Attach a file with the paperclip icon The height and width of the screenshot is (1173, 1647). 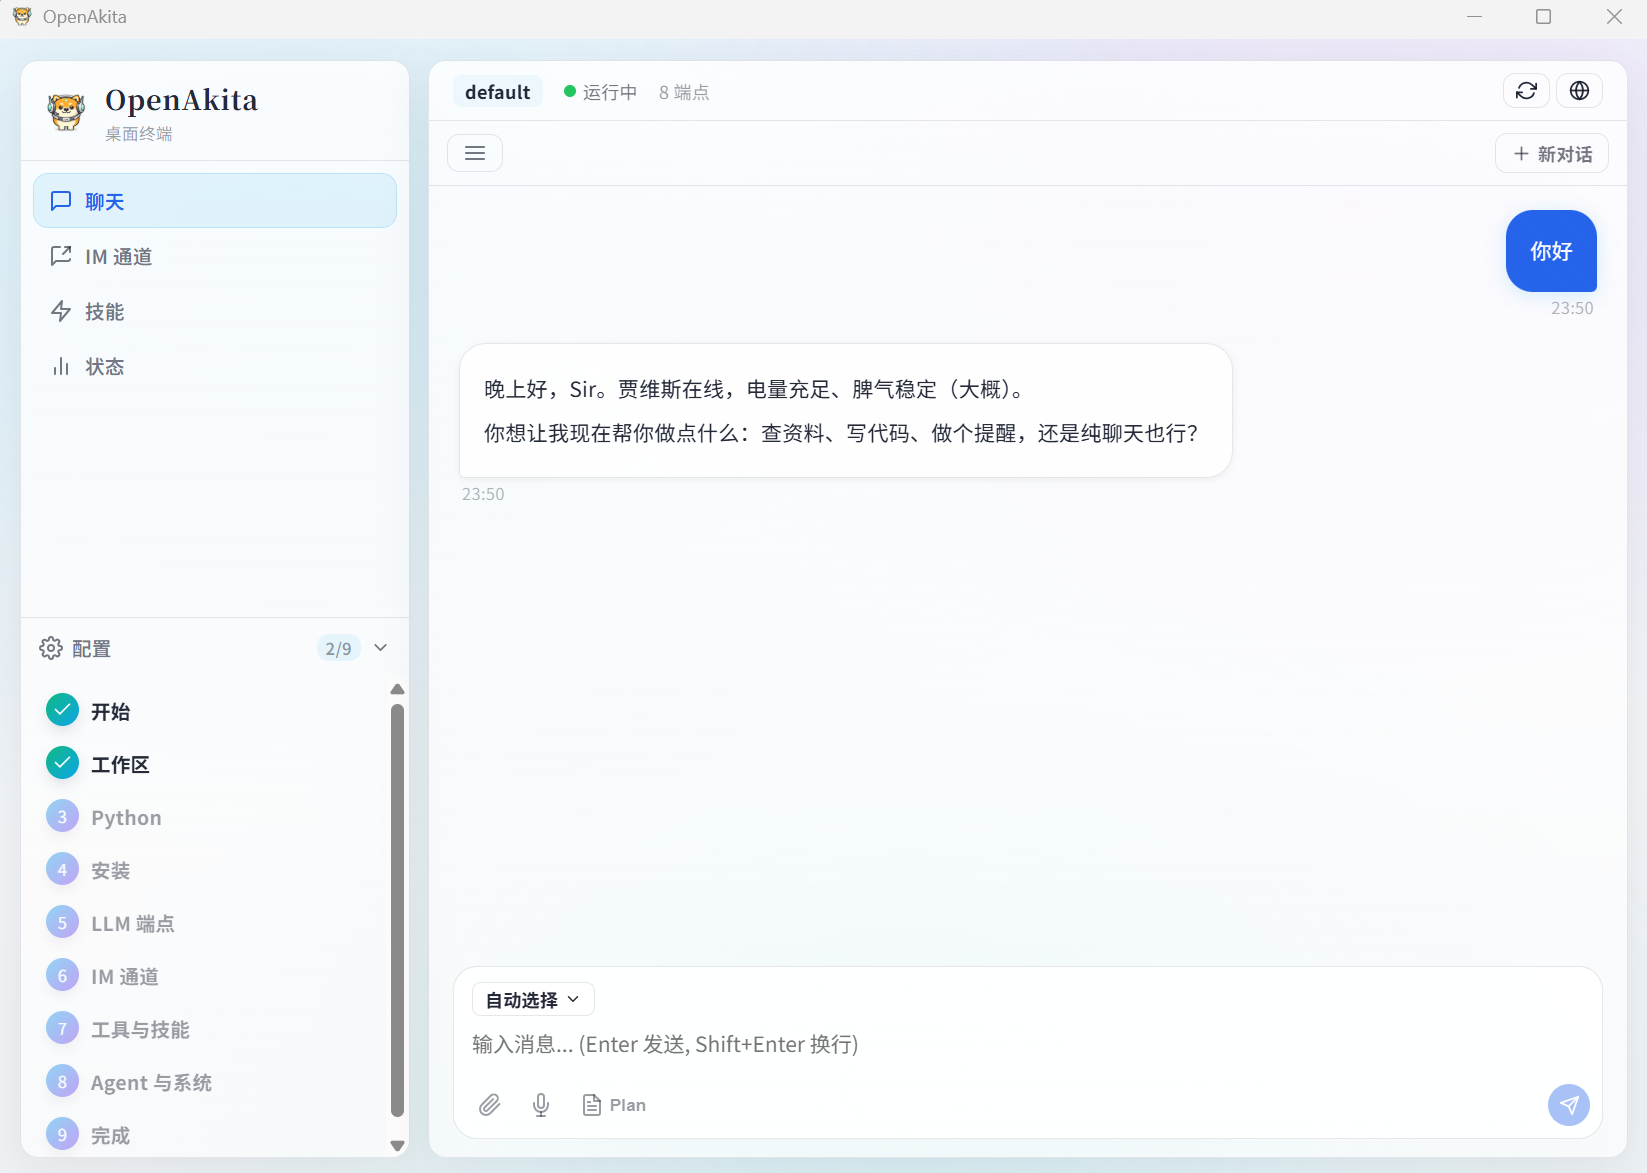click(490, 1105)
